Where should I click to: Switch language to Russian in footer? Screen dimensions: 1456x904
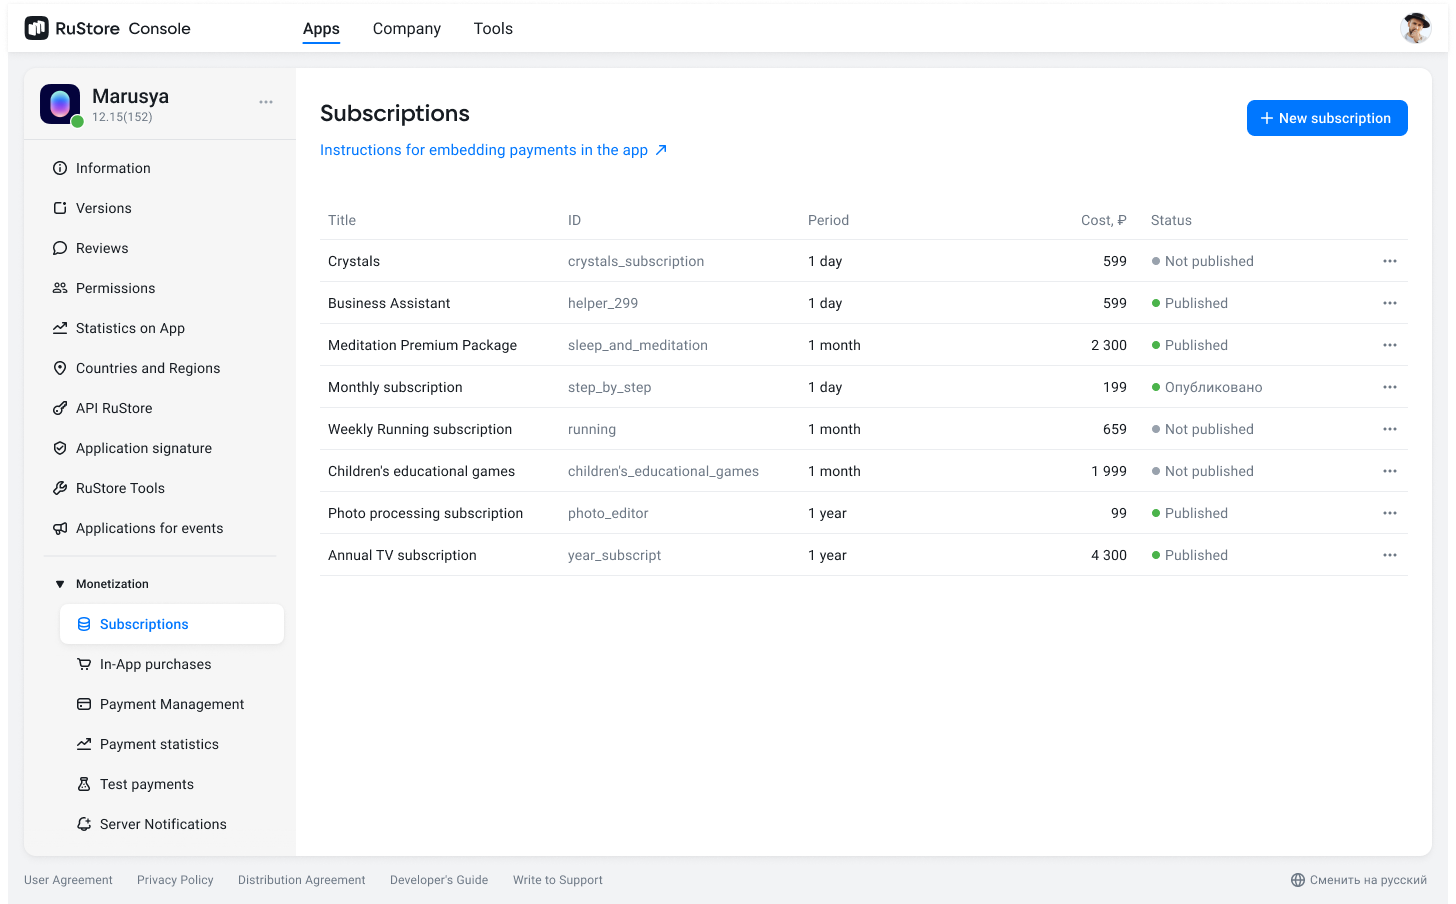pos(1358,880)
